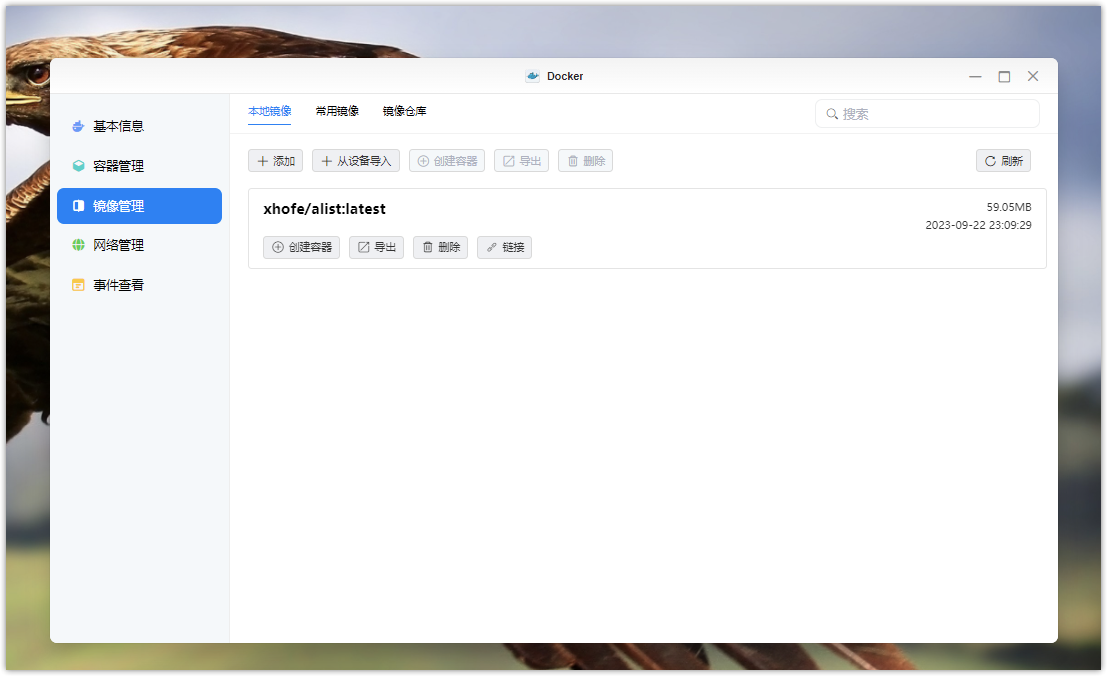Switch to the 本地镜像 tab

click(270, 111)
